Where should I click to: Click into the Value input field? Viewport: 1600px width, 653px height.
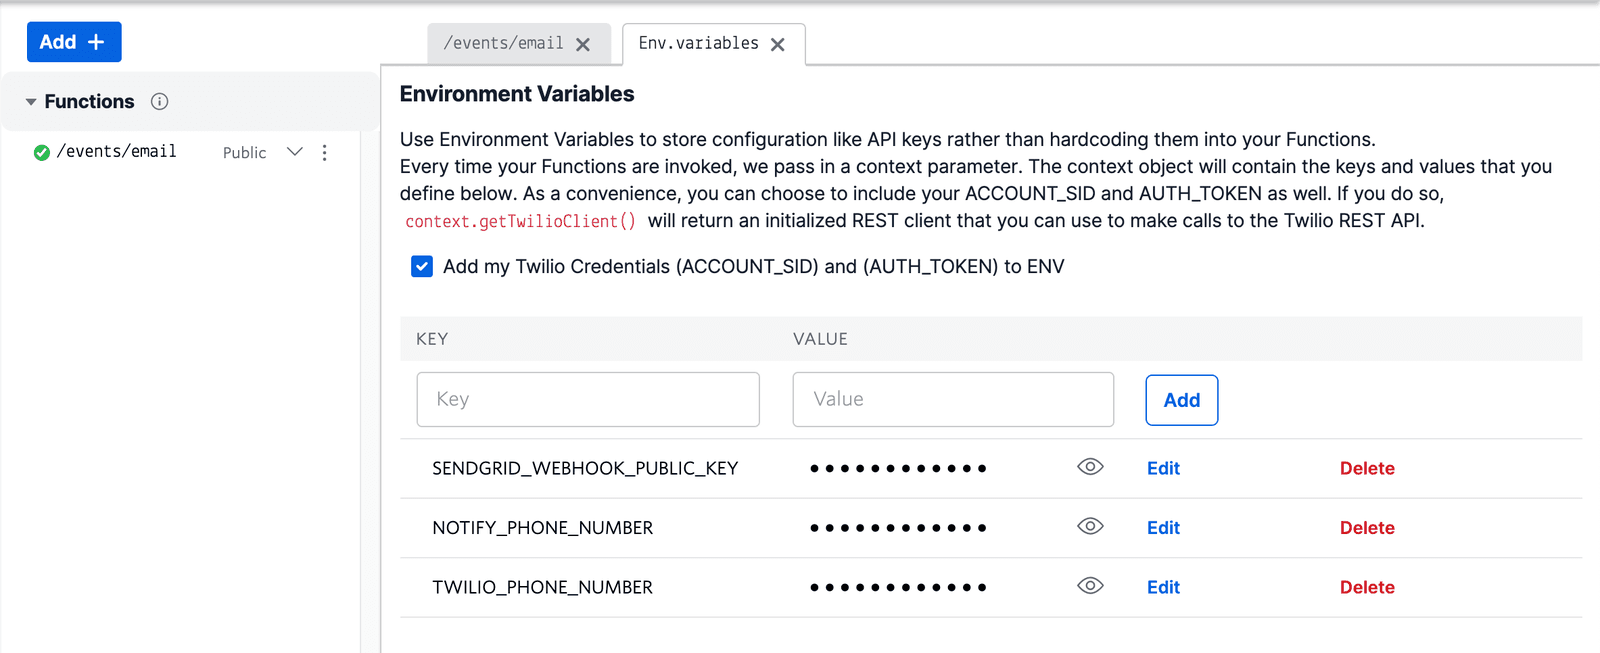tap(953, 399)
